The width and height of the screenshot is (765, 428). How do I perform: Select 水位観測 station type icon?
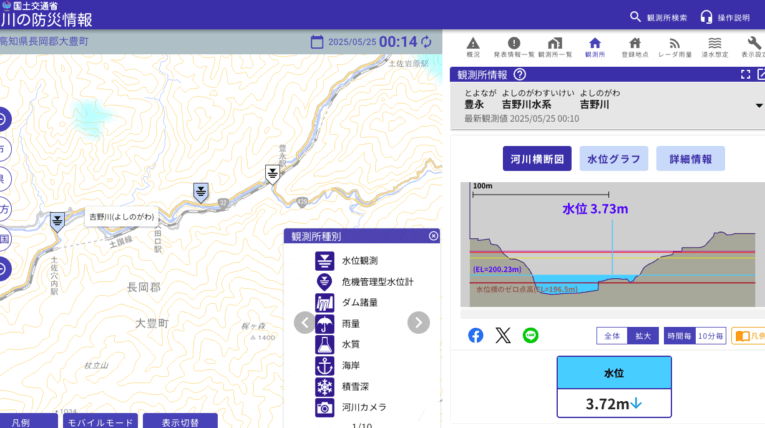click(x=324, y=261)
